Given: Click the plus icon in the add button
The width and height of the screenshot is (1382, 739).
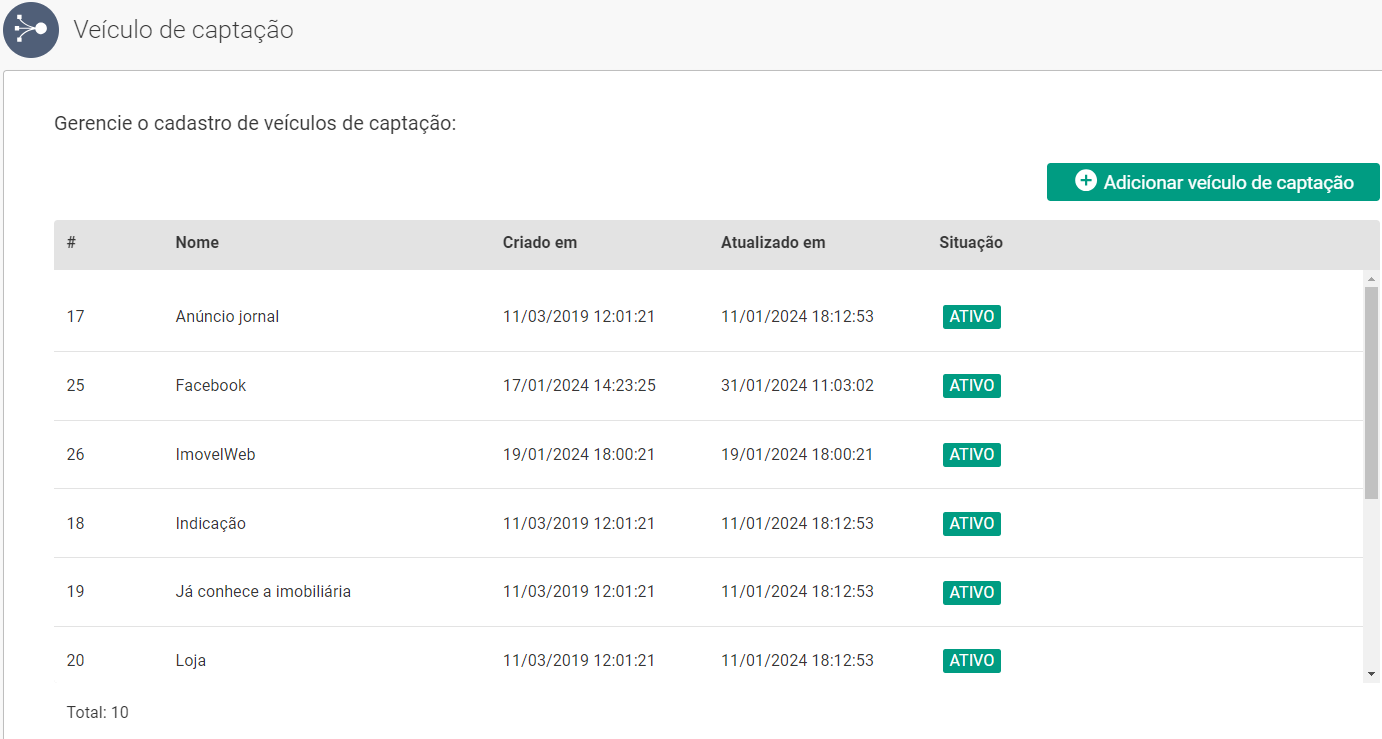Looking at the screenshot, I should [x=1085, y=181].
